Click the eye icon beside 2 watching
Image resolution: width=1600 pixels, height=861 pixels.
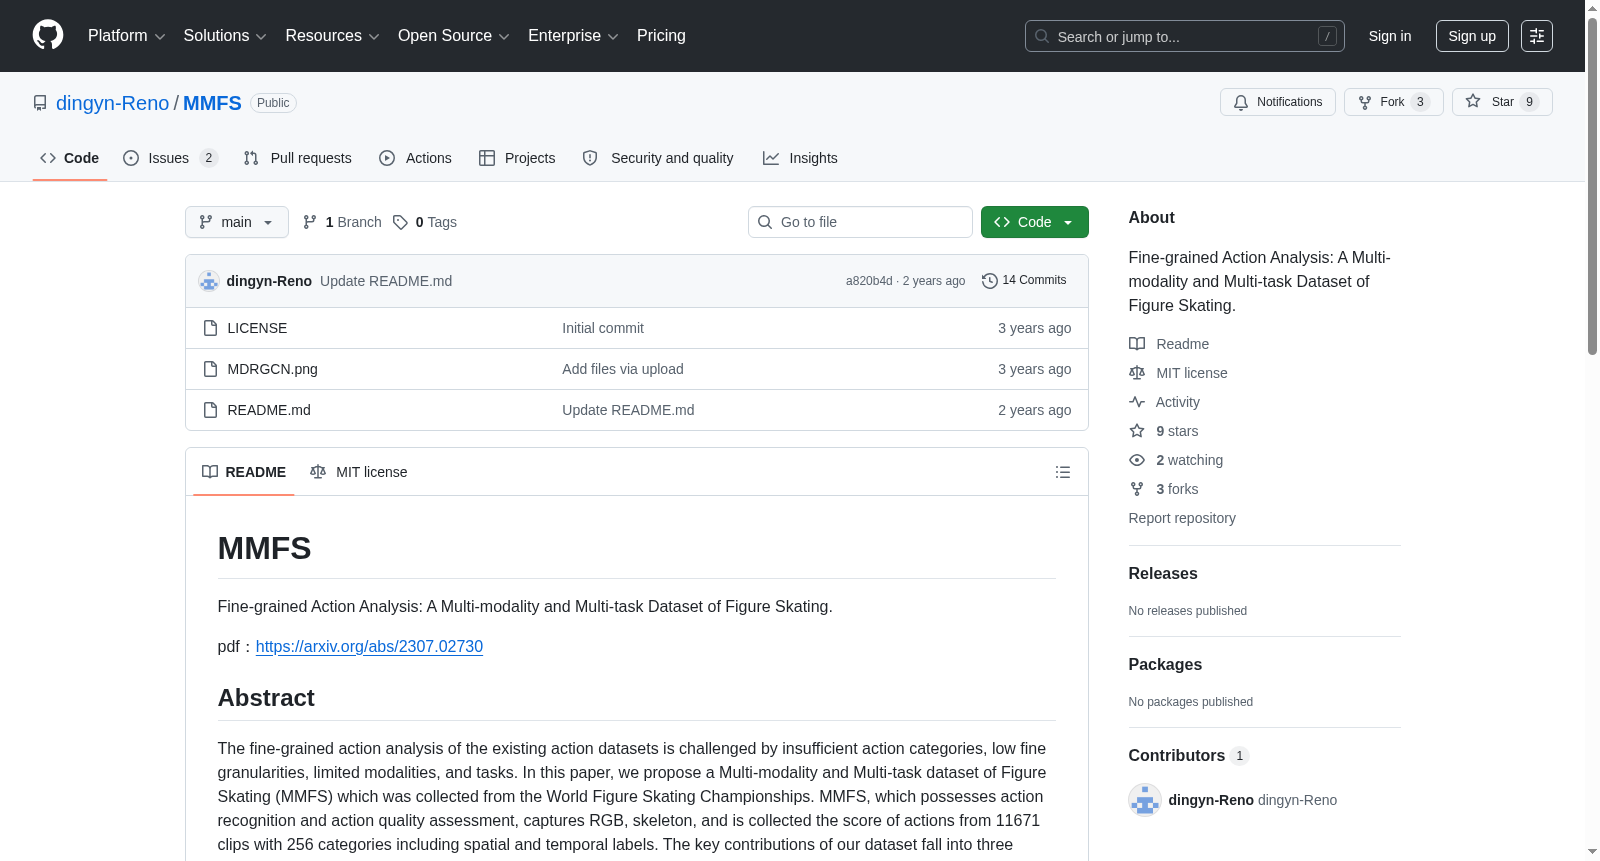[x=1137, y=460]
